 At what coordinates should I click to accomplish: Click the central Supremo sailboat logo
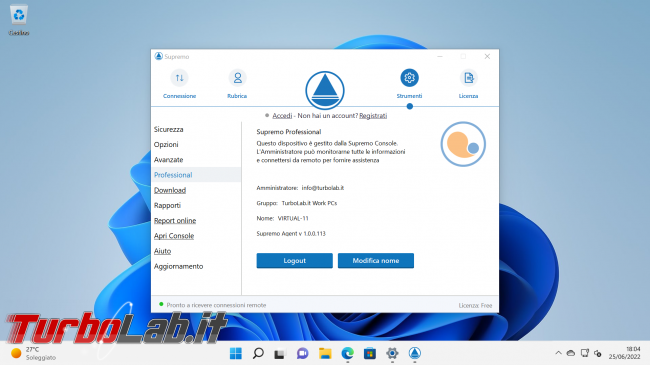(x=325, y=90)
